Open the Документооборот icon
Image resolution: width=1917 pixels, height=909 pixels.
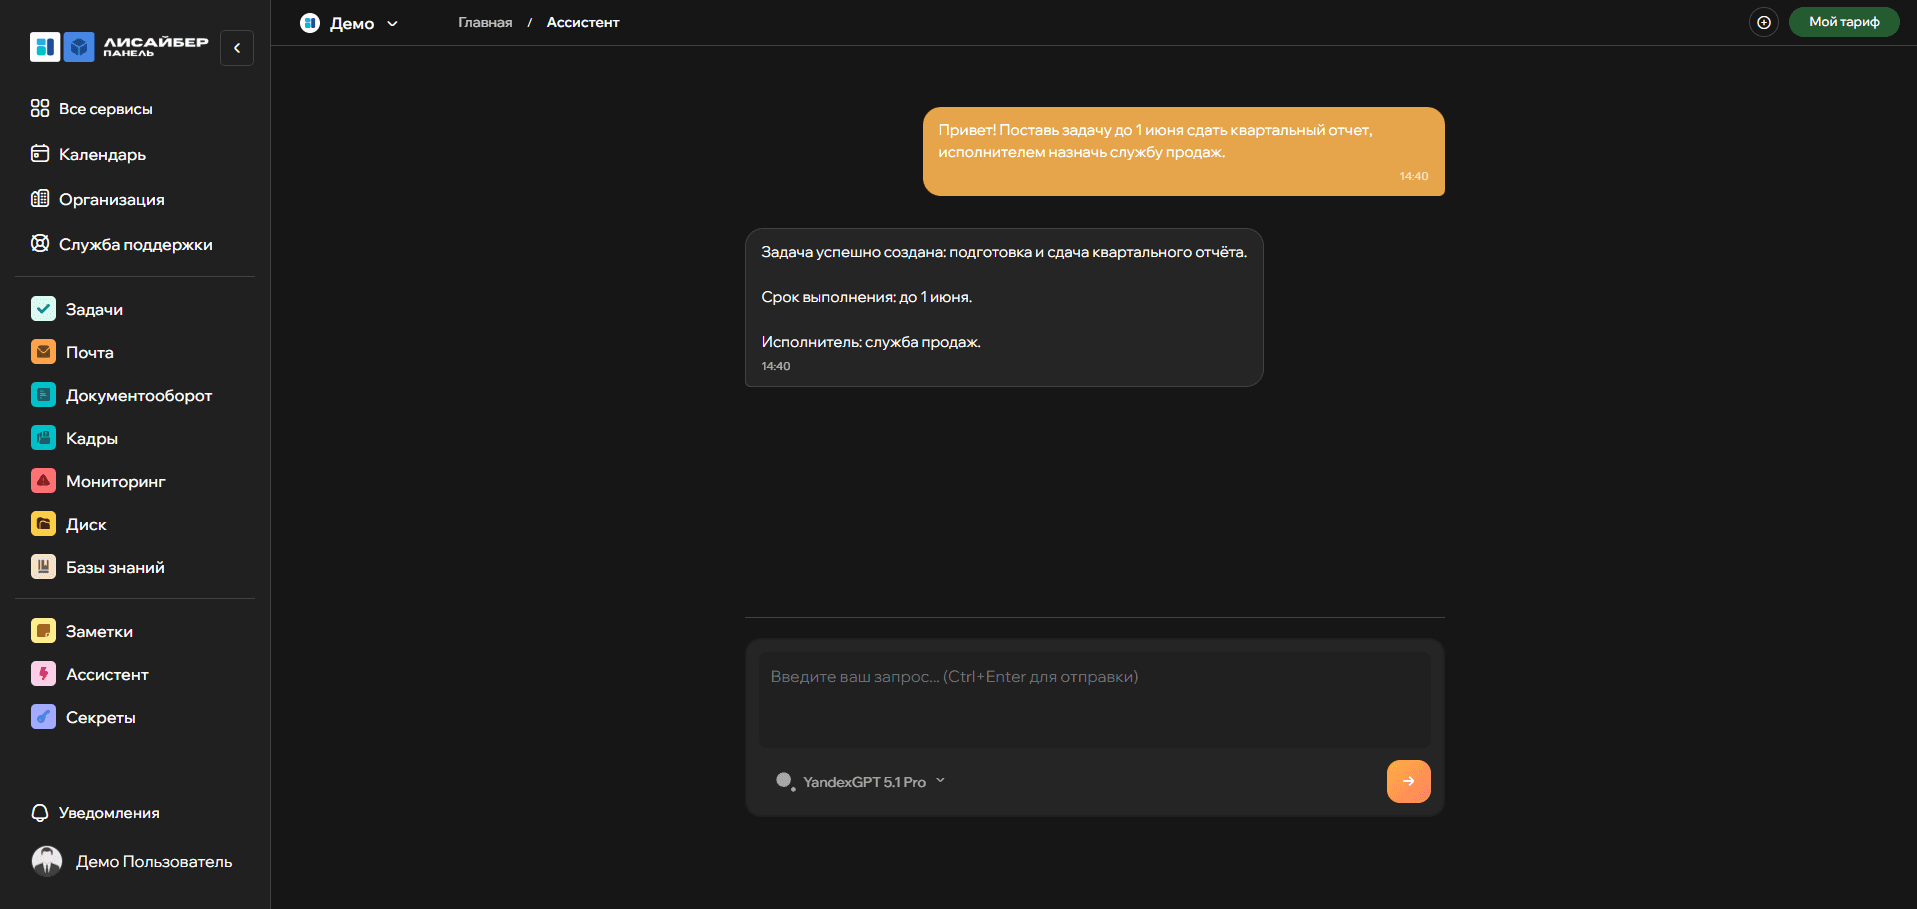43,395
